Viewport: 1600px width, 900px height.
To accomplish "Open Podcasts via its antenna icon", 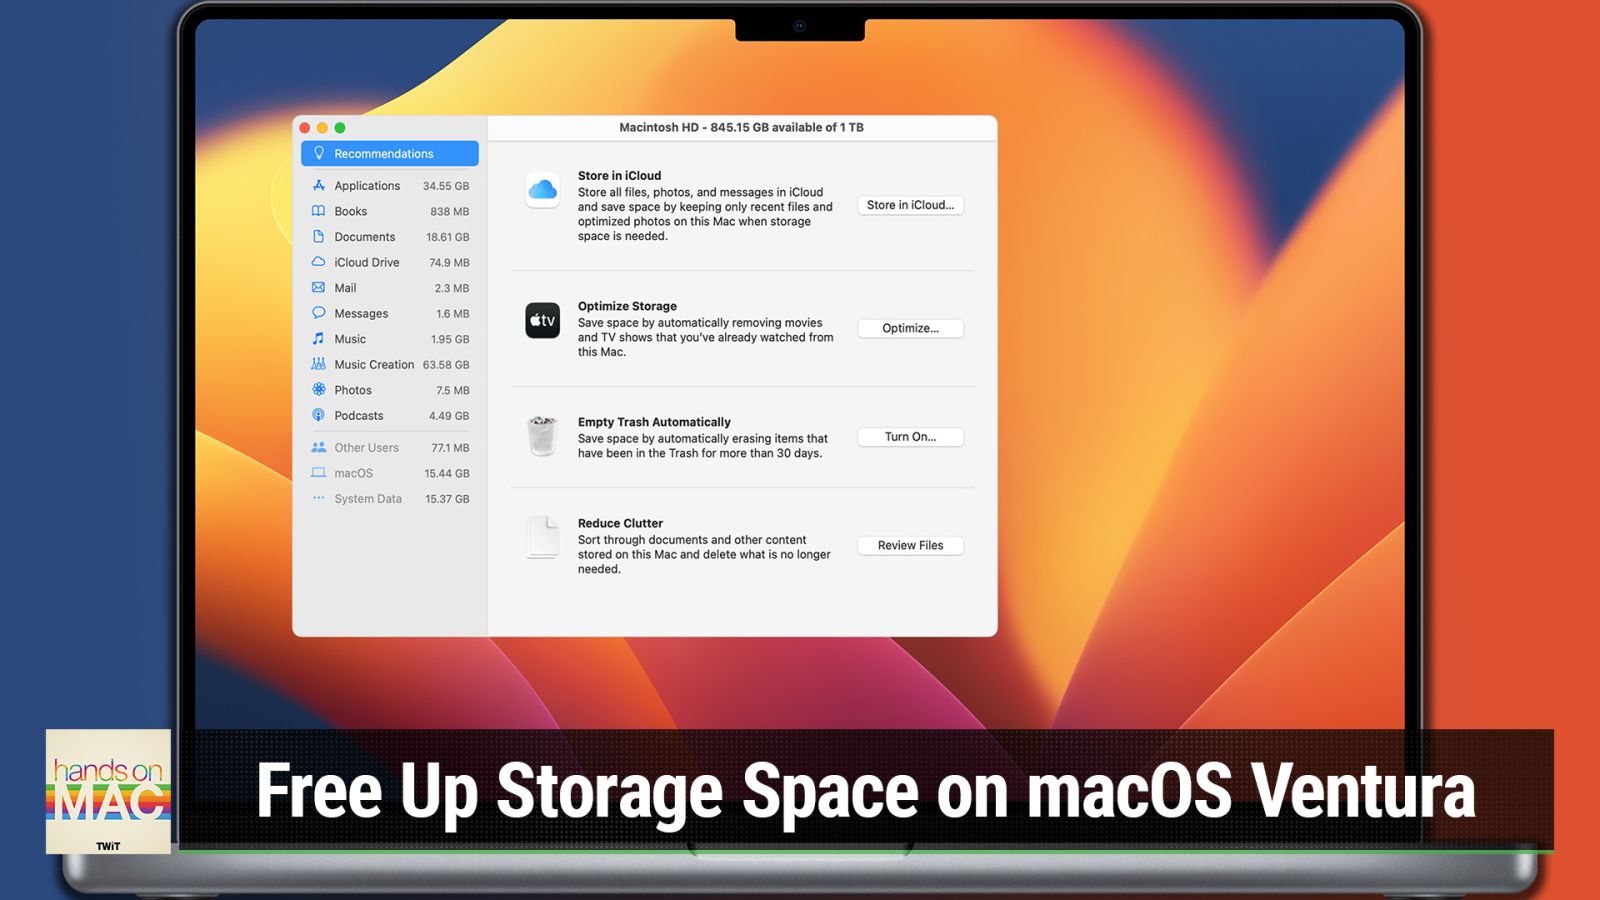I will [318, 415].
